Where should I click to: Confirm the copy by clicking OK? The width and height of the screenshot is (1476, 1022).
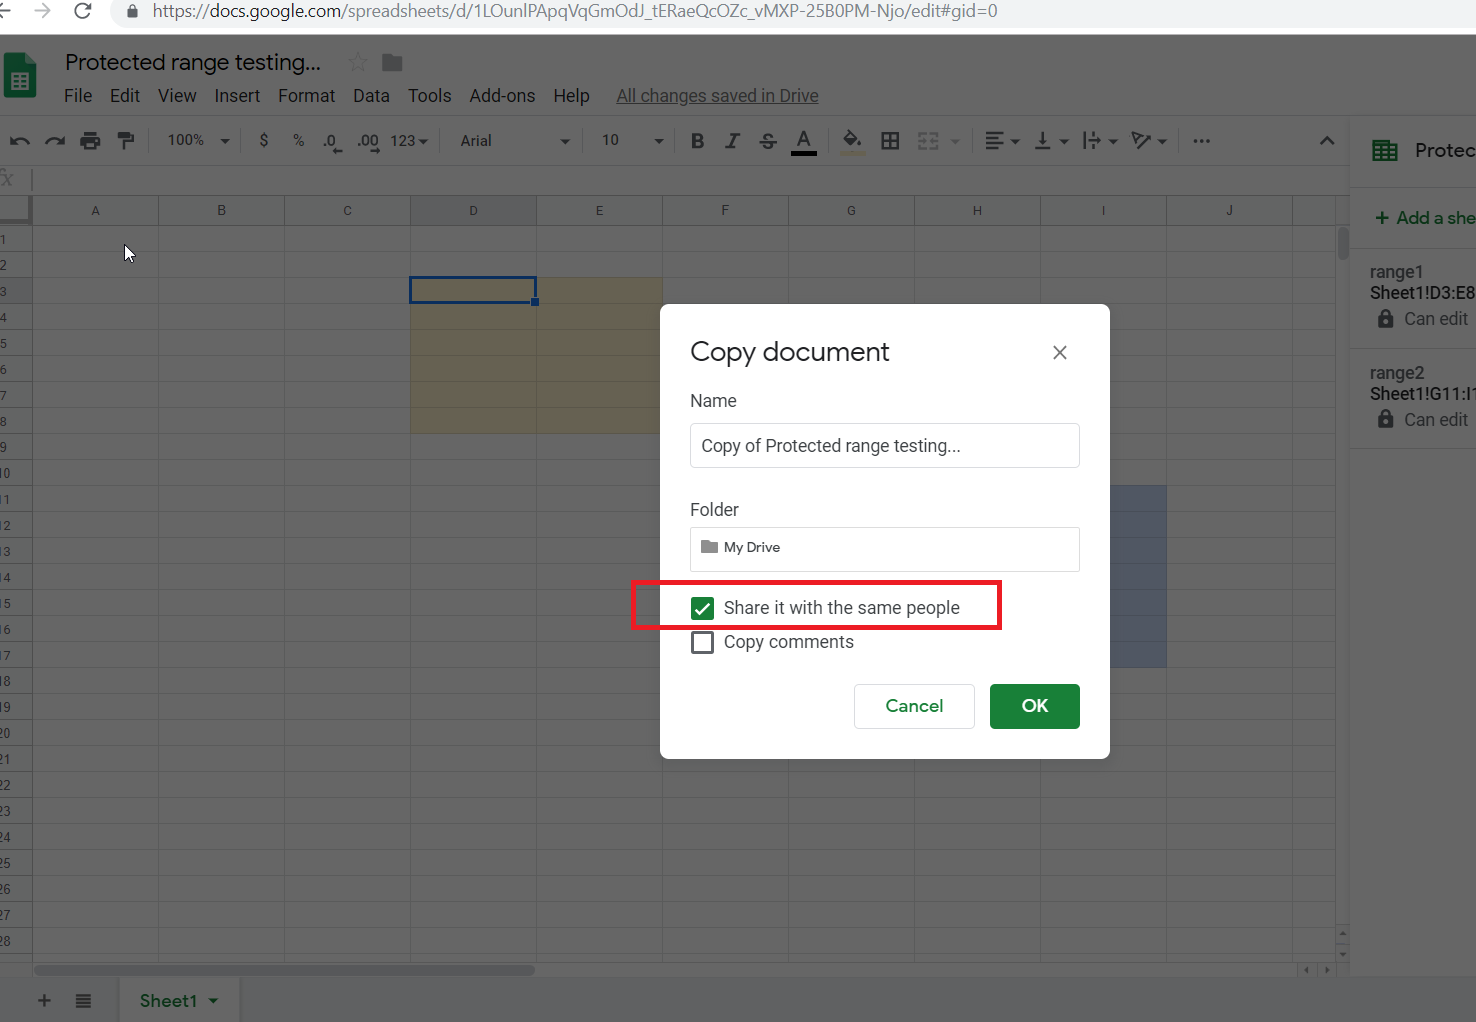coord(1034,706)
